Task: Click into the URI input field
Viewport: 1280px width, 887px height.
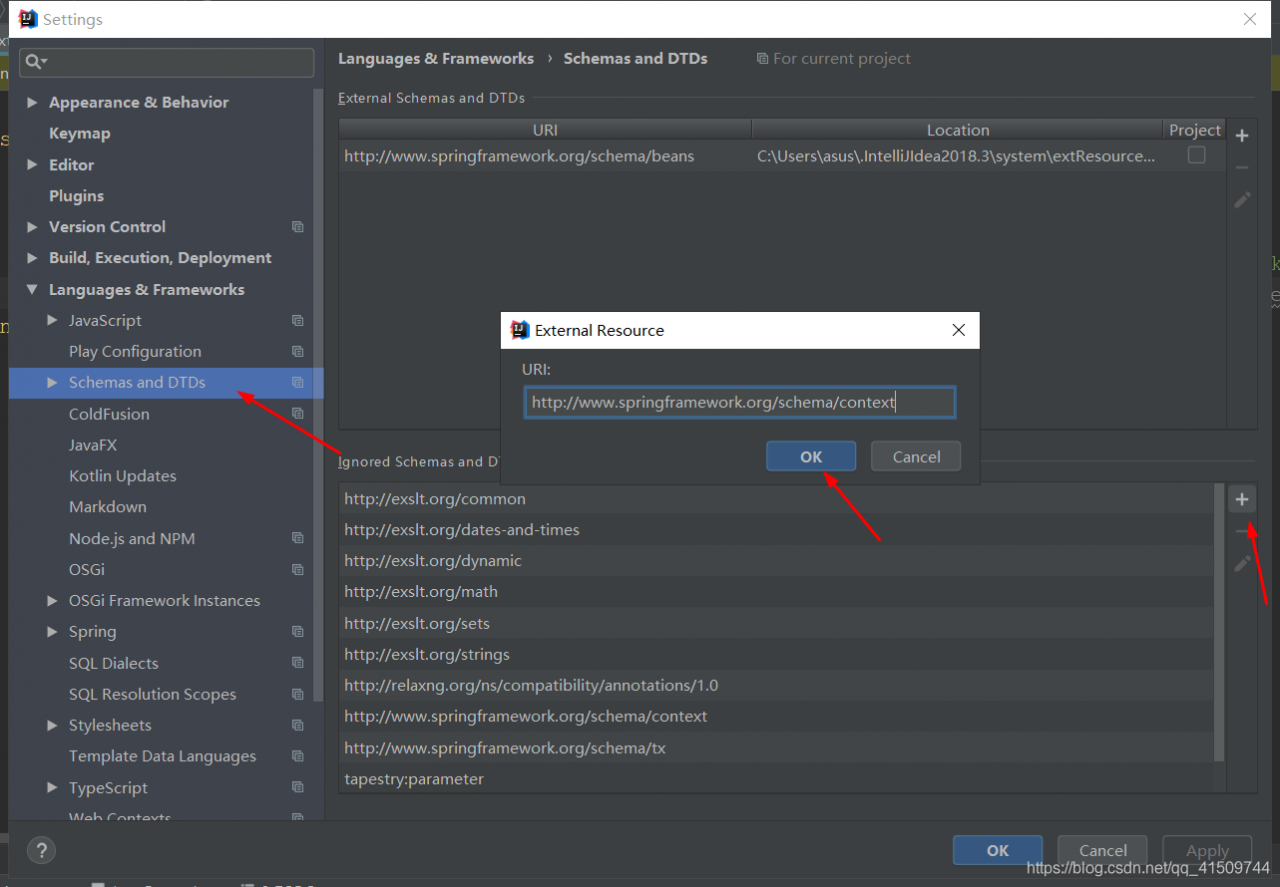Action: click(x=740, y=403)
